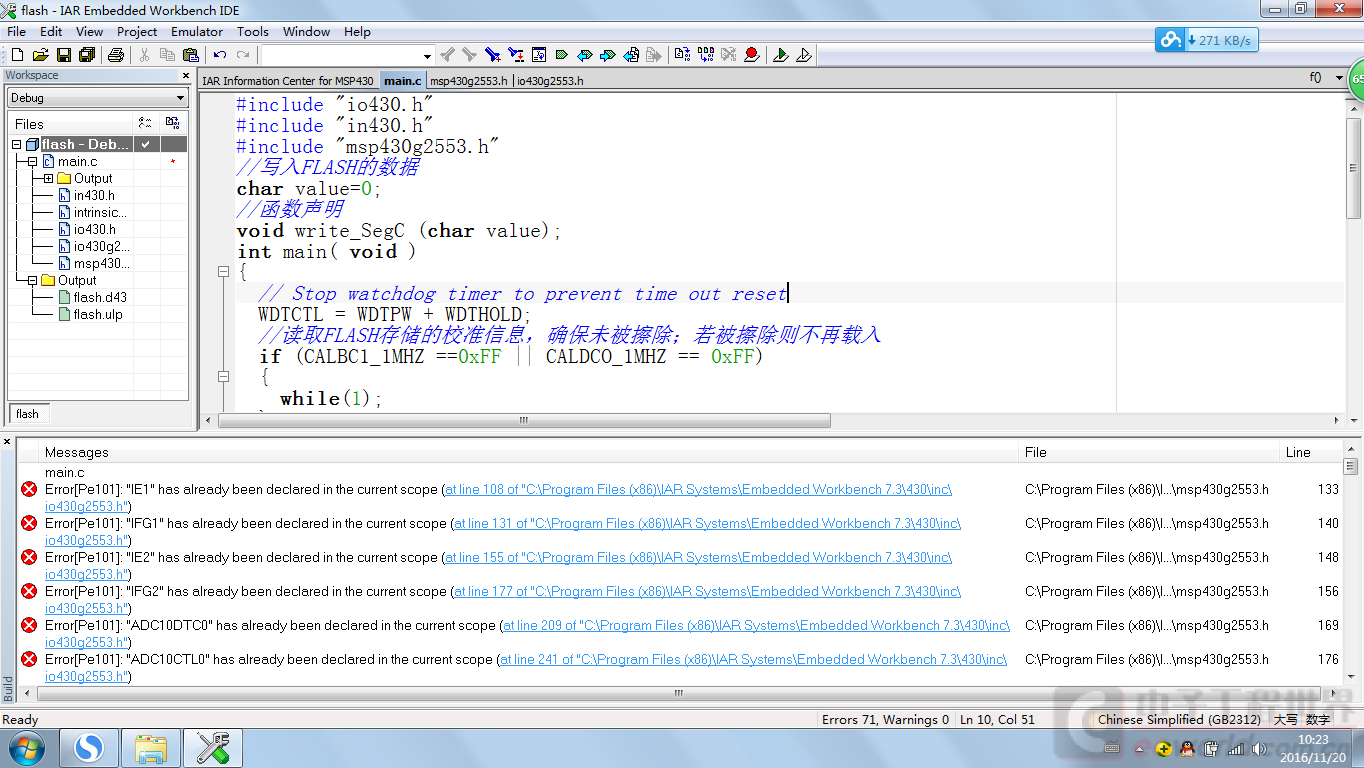1364x768 pixels.
Task: Click the Go To line icon
Action: coord(539,55)
